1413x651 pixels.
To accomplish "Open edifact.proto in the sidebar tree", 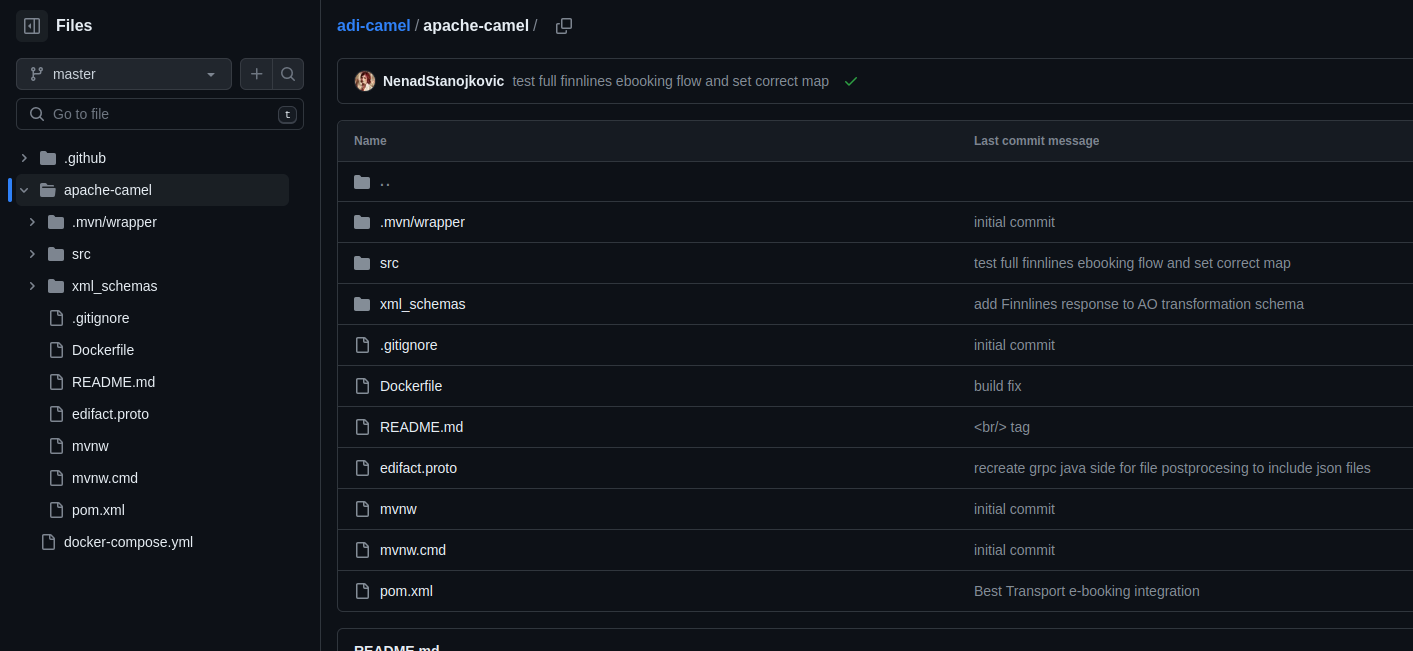I will pos(110,414).
